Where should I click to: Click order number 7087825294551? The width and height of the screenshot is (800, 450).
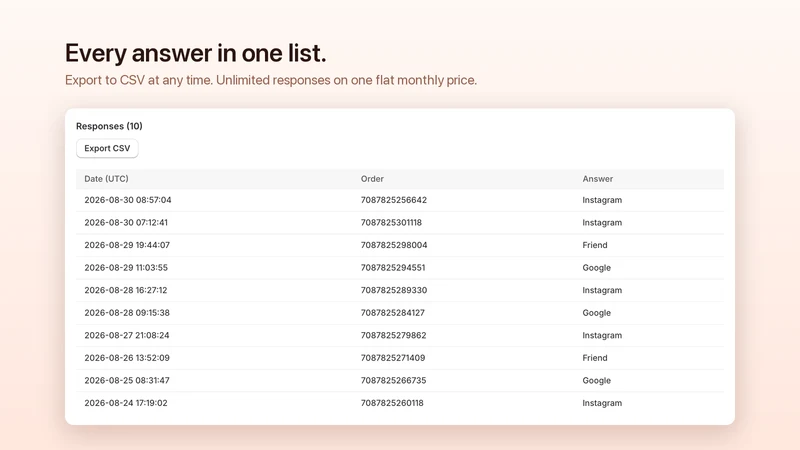coord(393,267)
